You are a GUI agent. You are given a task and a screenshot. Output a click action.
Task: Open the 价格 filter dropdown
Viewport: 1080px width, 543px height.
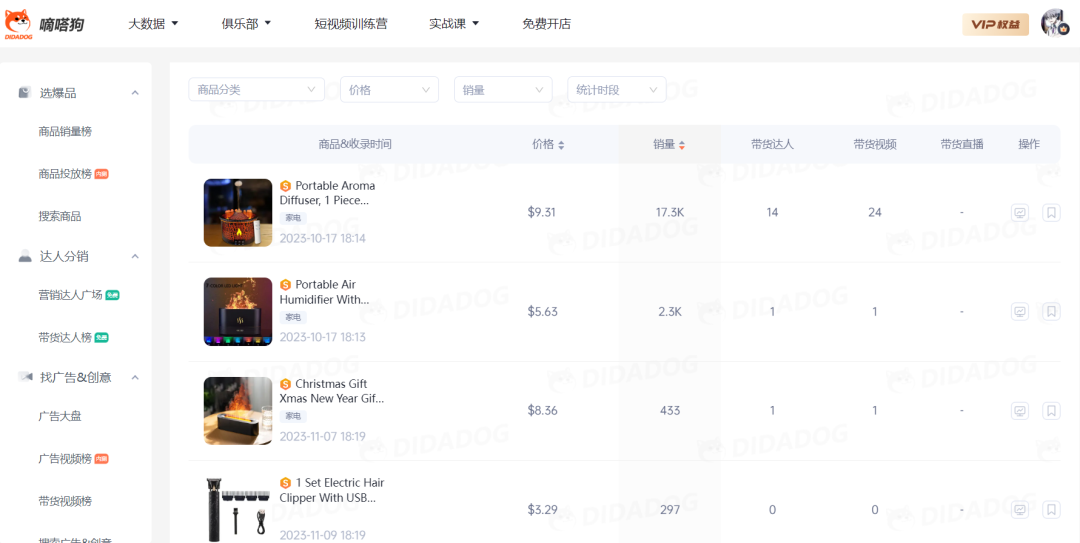(389, 90)
